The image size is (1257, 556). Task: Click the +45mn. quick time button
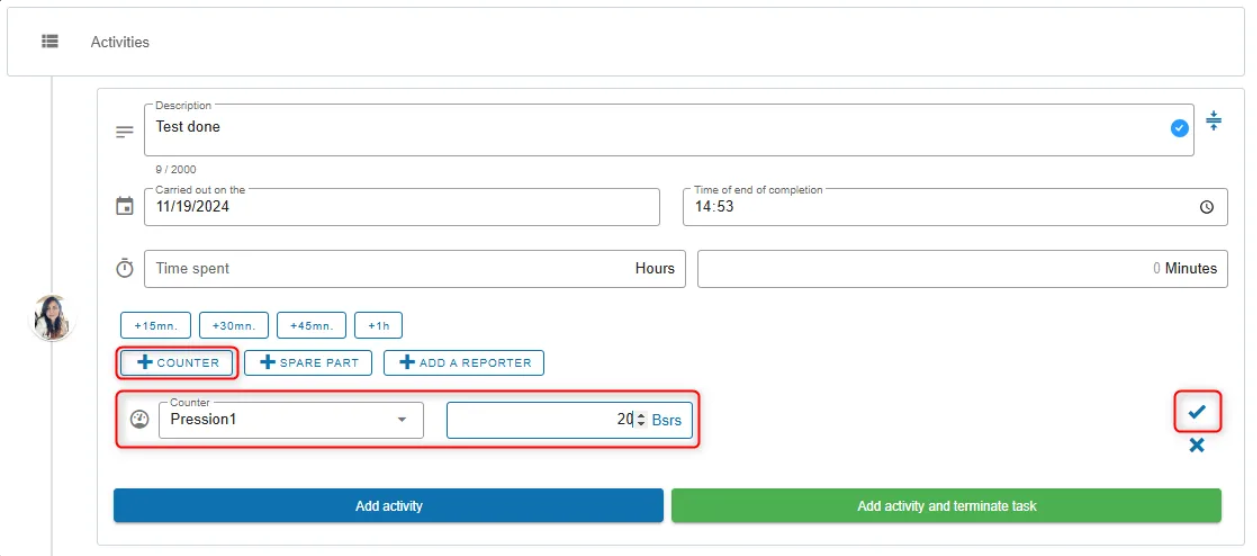[x=312, y=325]
